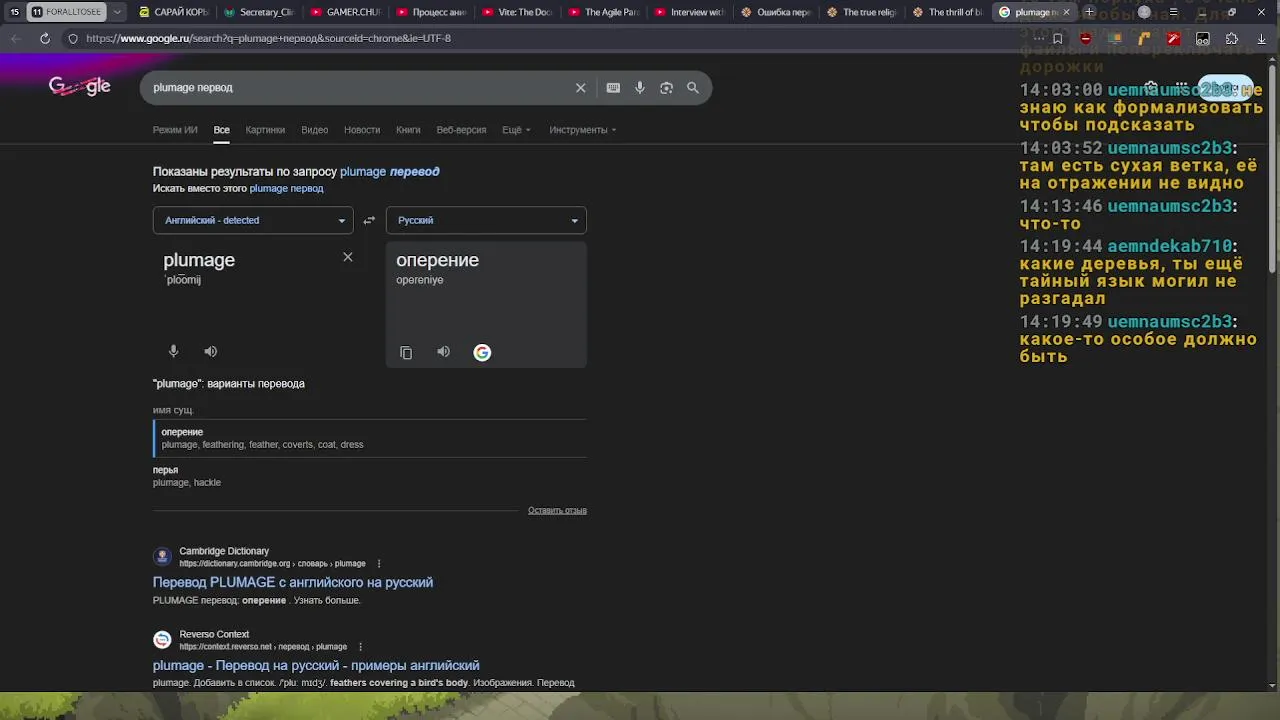Swap translation languages arrows
The height and width of the screenshot is (720, 1280).
(x=369, y=220)
